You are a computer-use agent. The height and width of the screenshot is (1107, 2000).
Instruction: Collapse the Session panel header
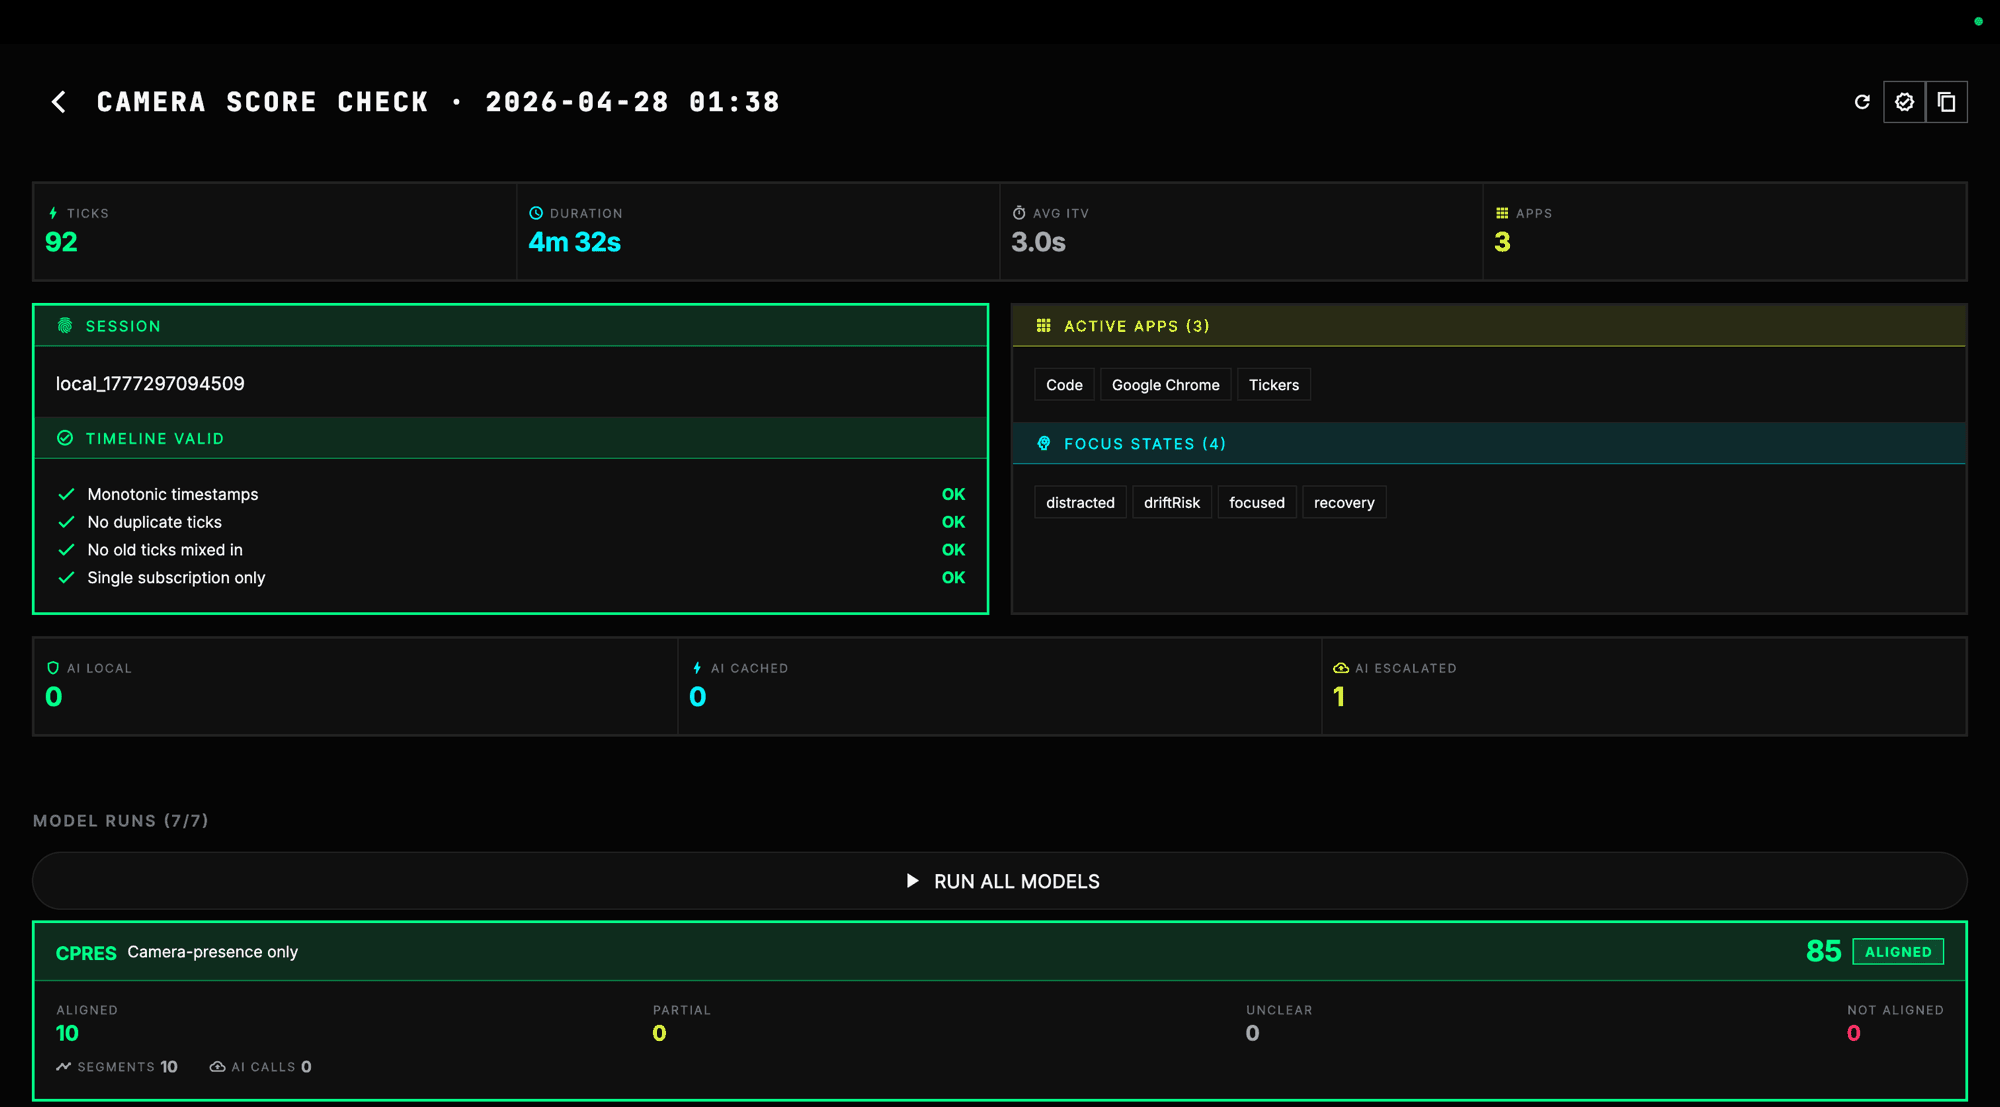click(x=511, y=326)
